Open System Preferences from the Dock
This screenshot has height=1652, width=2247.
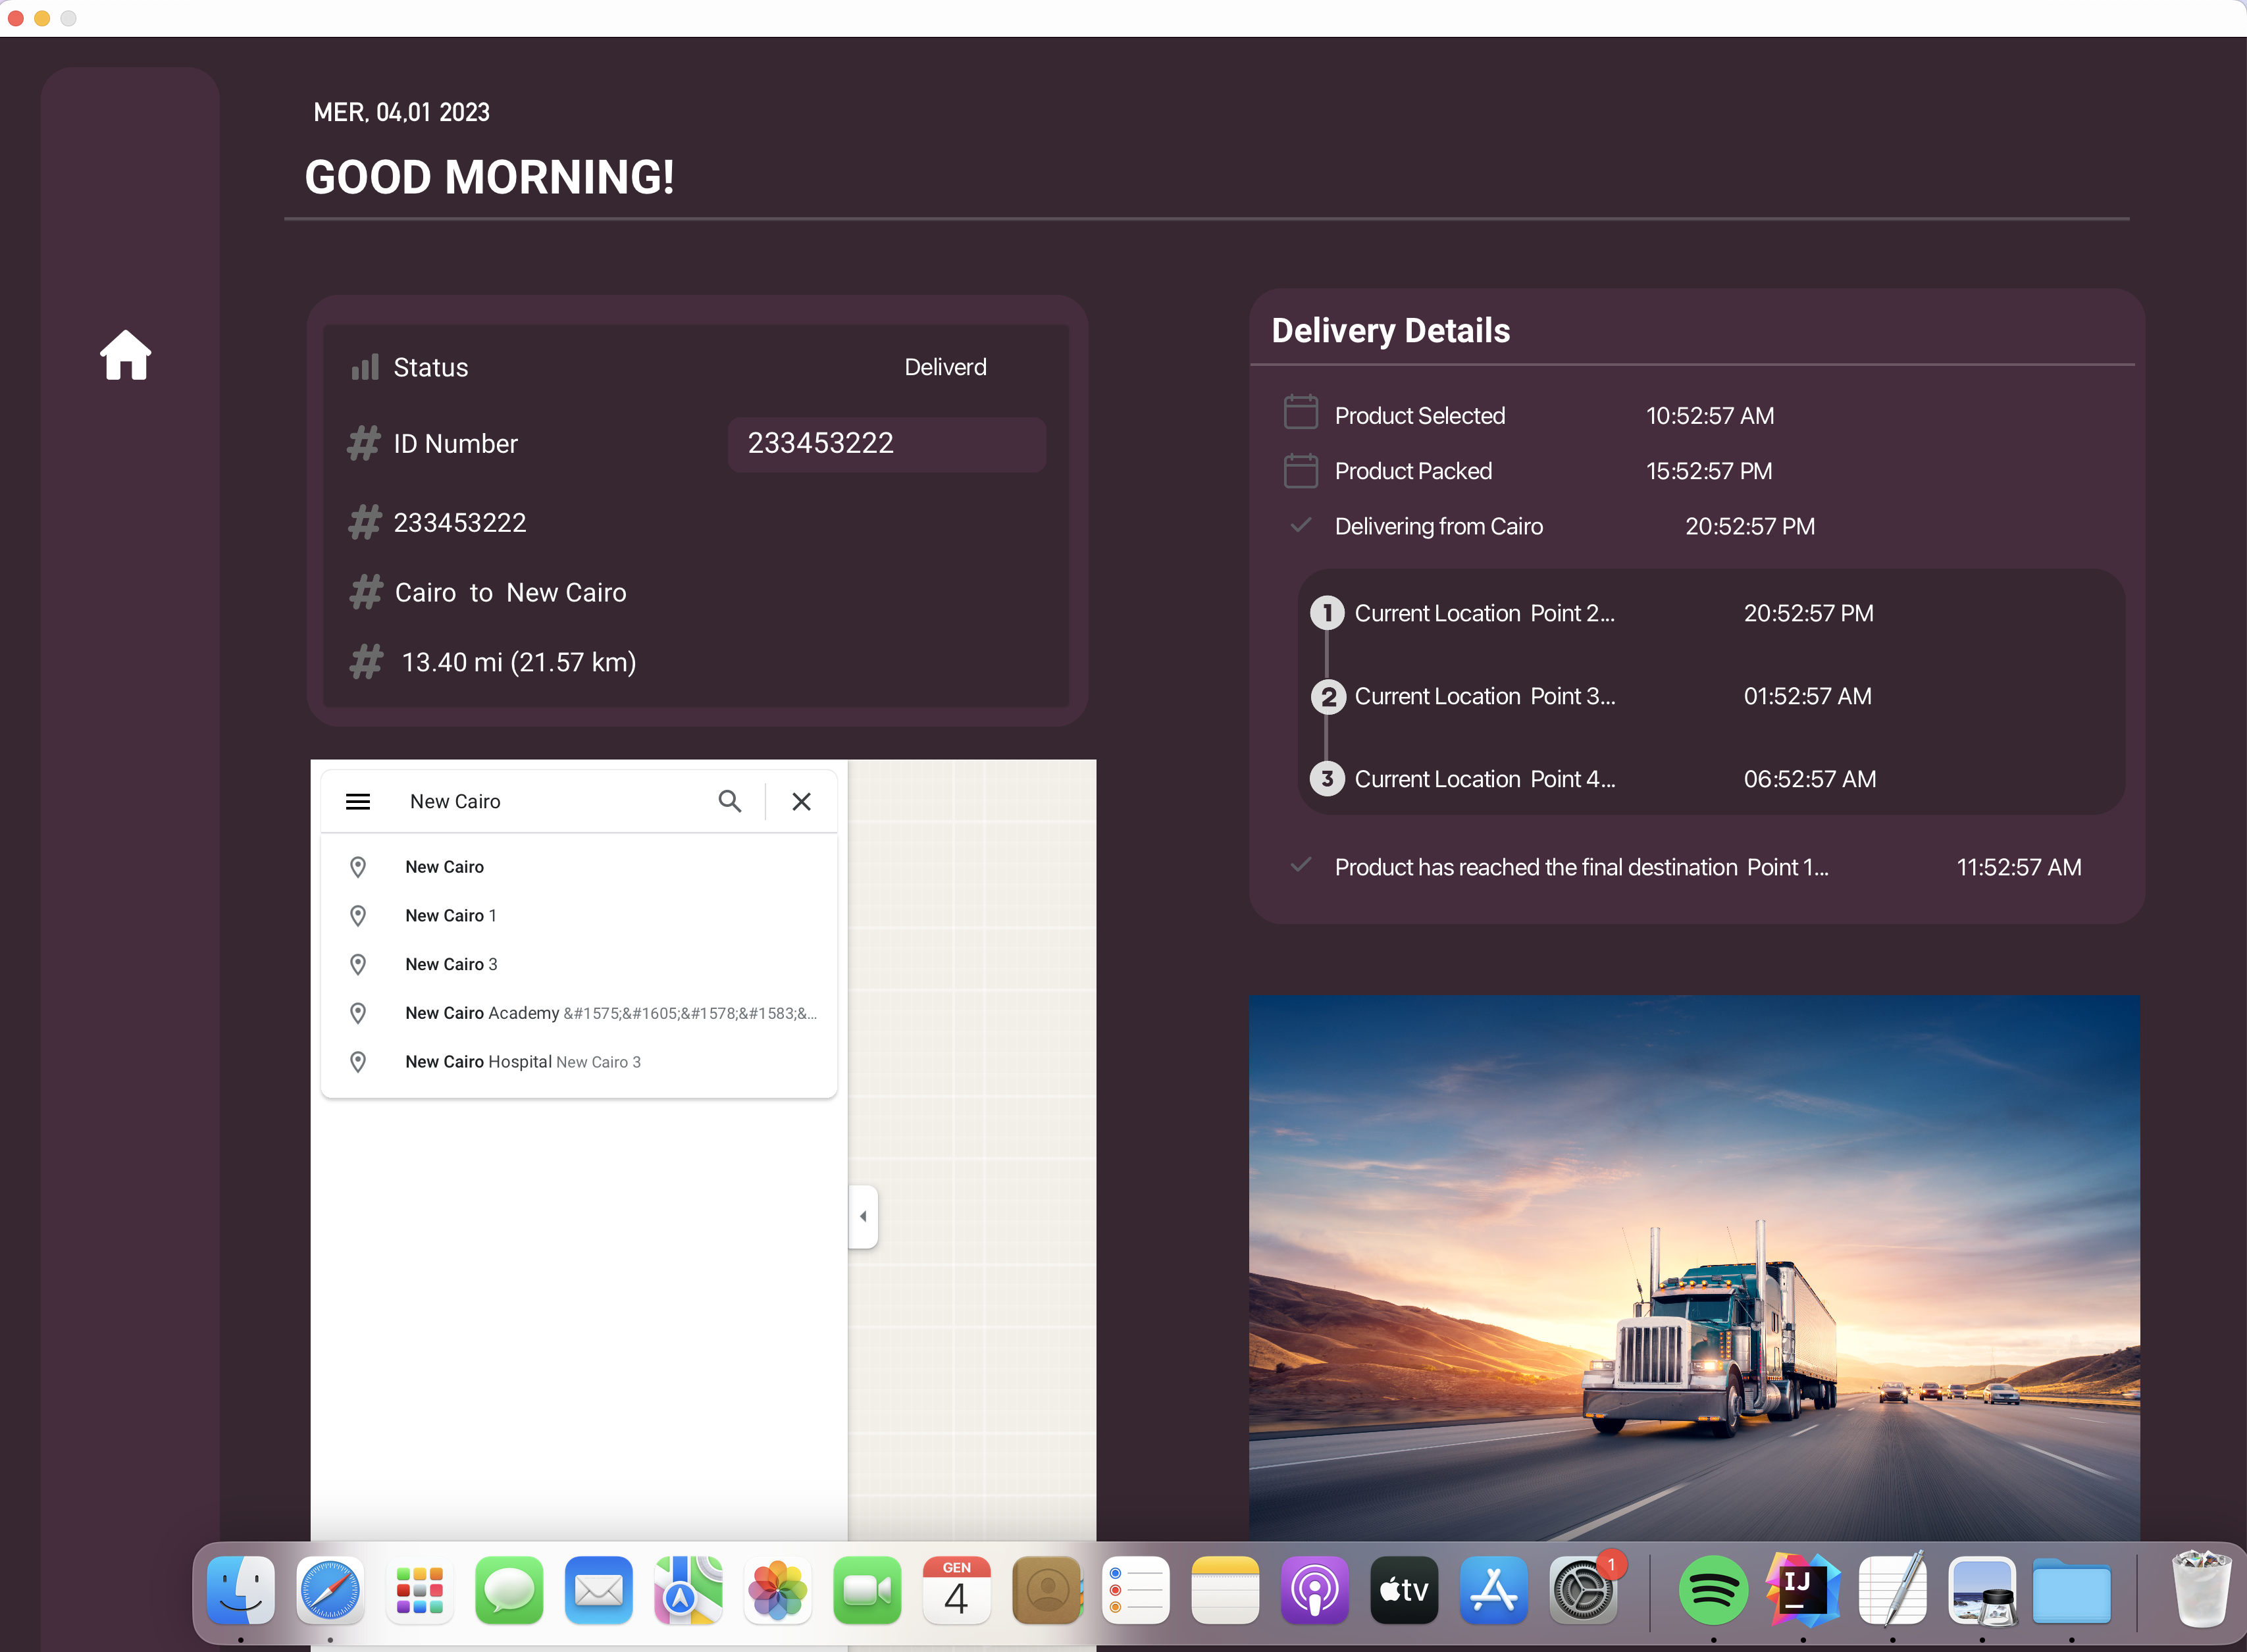tap(1582, 1590)
